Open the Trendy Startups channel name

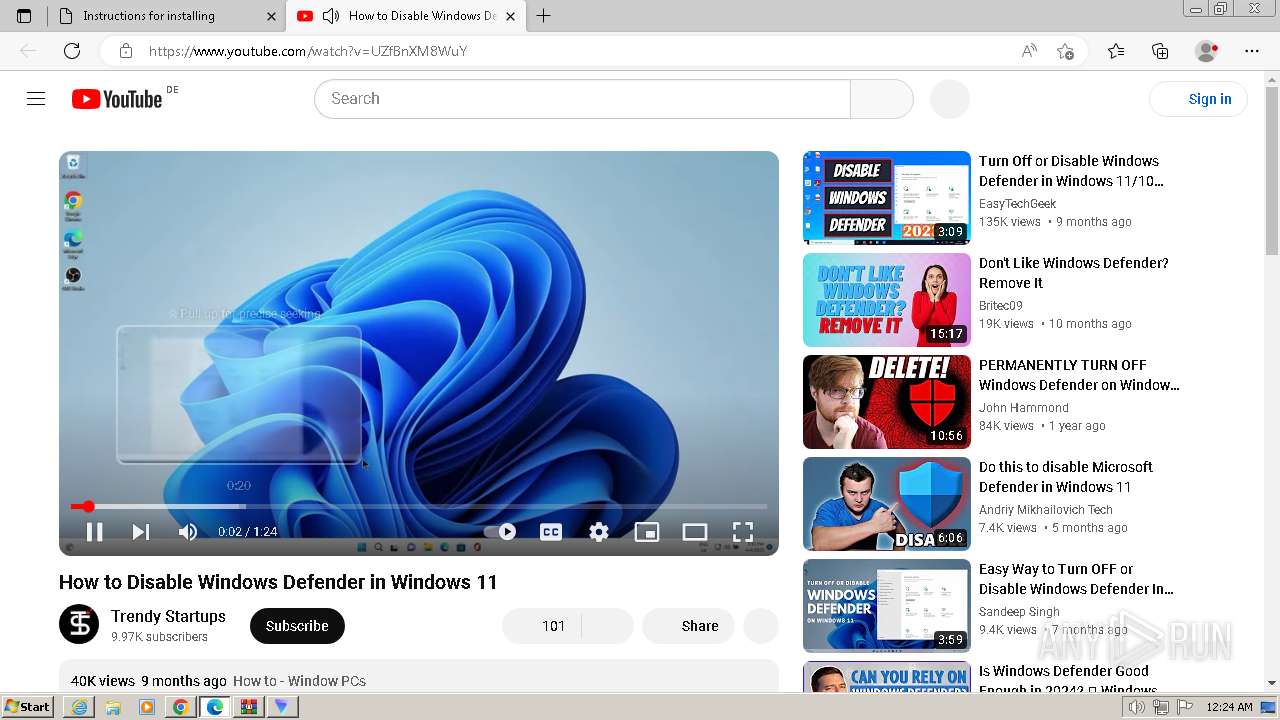pyautogui.click(x=168, y=616)
